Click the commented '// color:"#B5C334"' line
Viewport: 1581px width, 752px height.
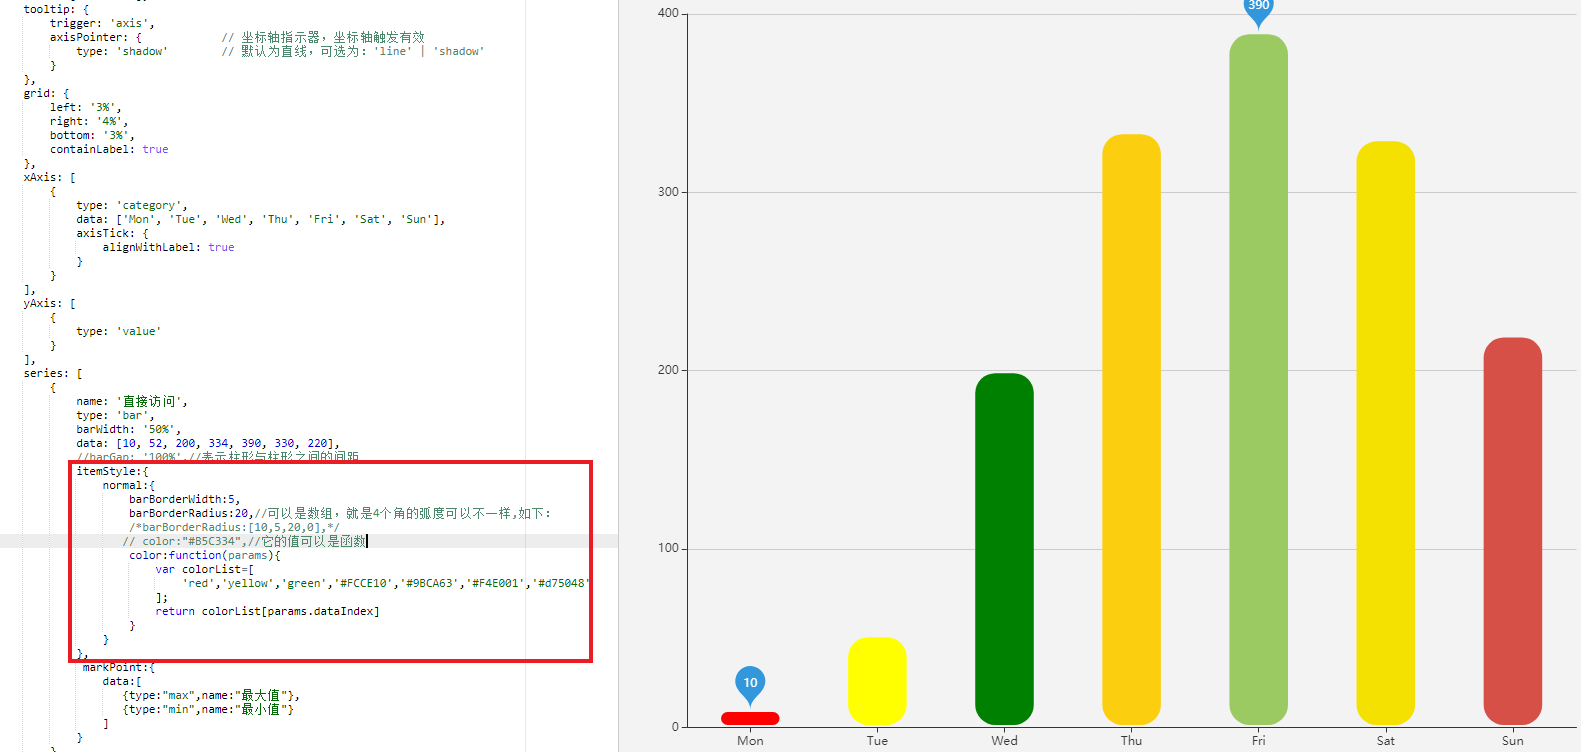(244, 541)
